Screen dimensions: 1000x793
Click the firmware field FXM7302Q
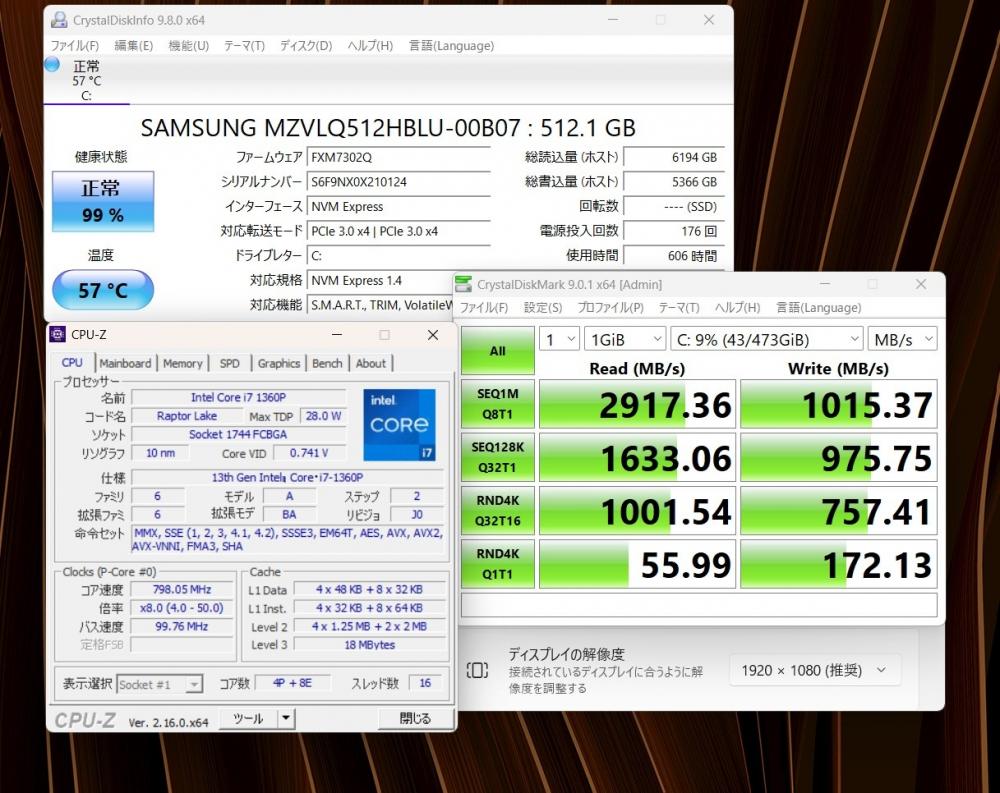[399, 157]
